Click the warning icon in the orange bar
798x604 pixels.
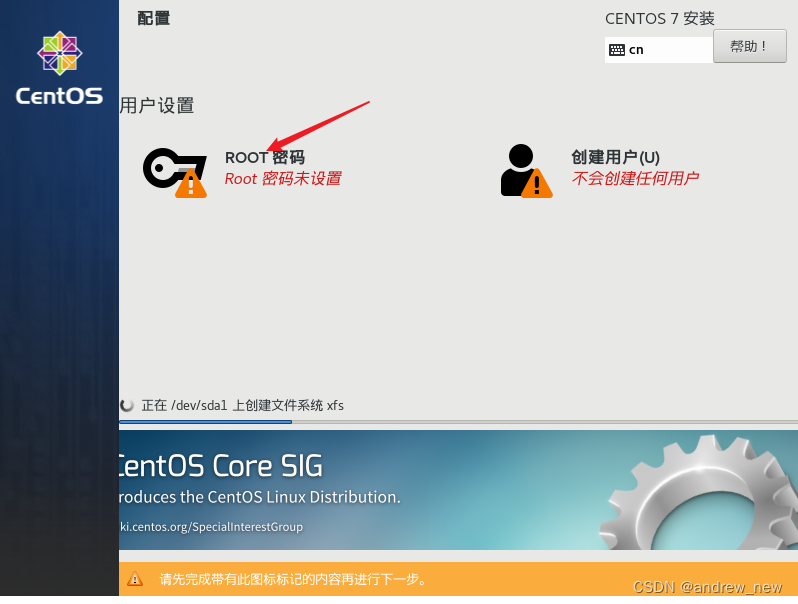(135, 579)
